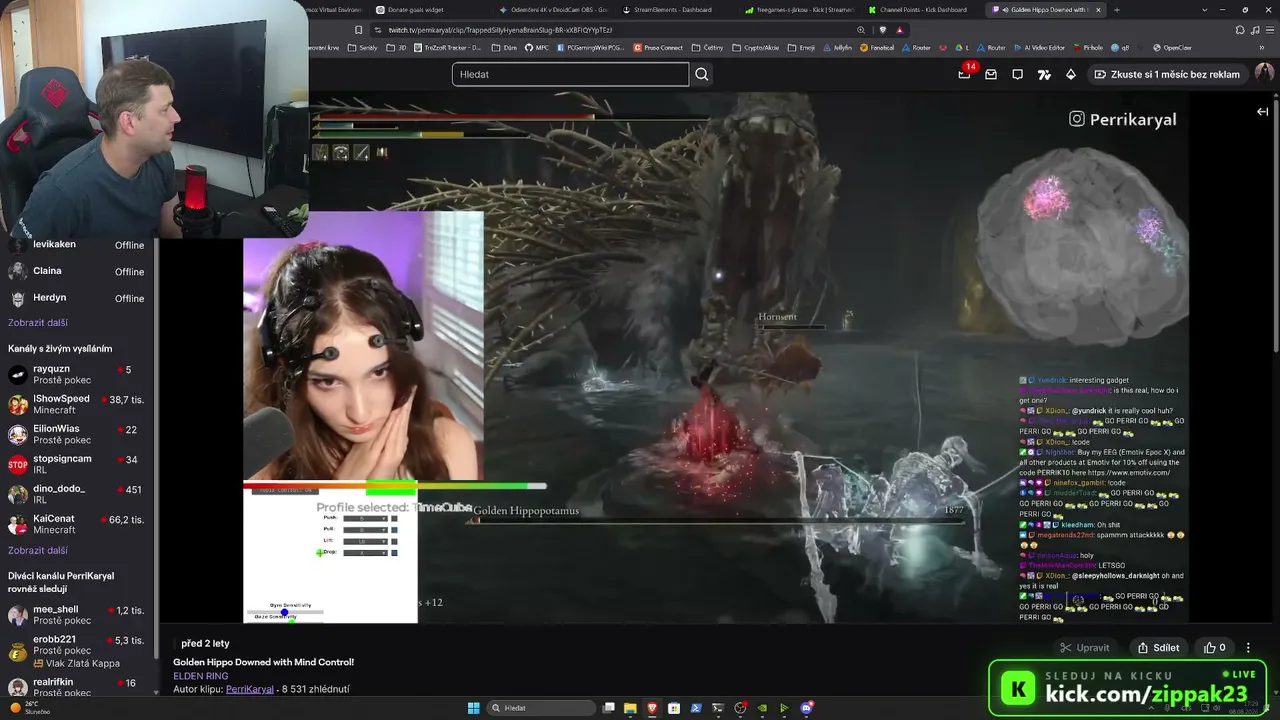Open Task View on the taskbar
The width and height of the screenshot is (1280, 720).
(608, 708)
